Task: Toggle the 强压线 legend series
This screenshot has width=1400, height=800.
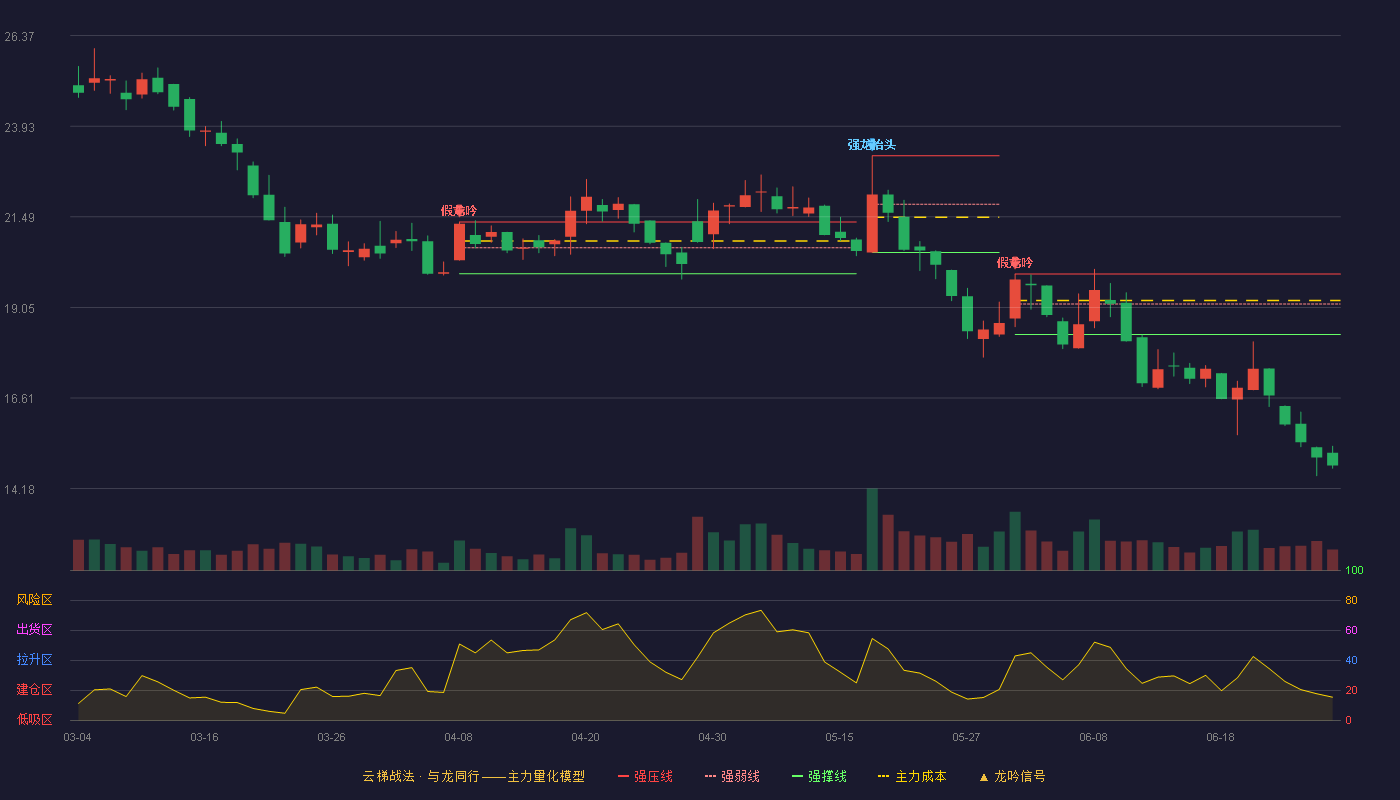Action: [645, 776]
